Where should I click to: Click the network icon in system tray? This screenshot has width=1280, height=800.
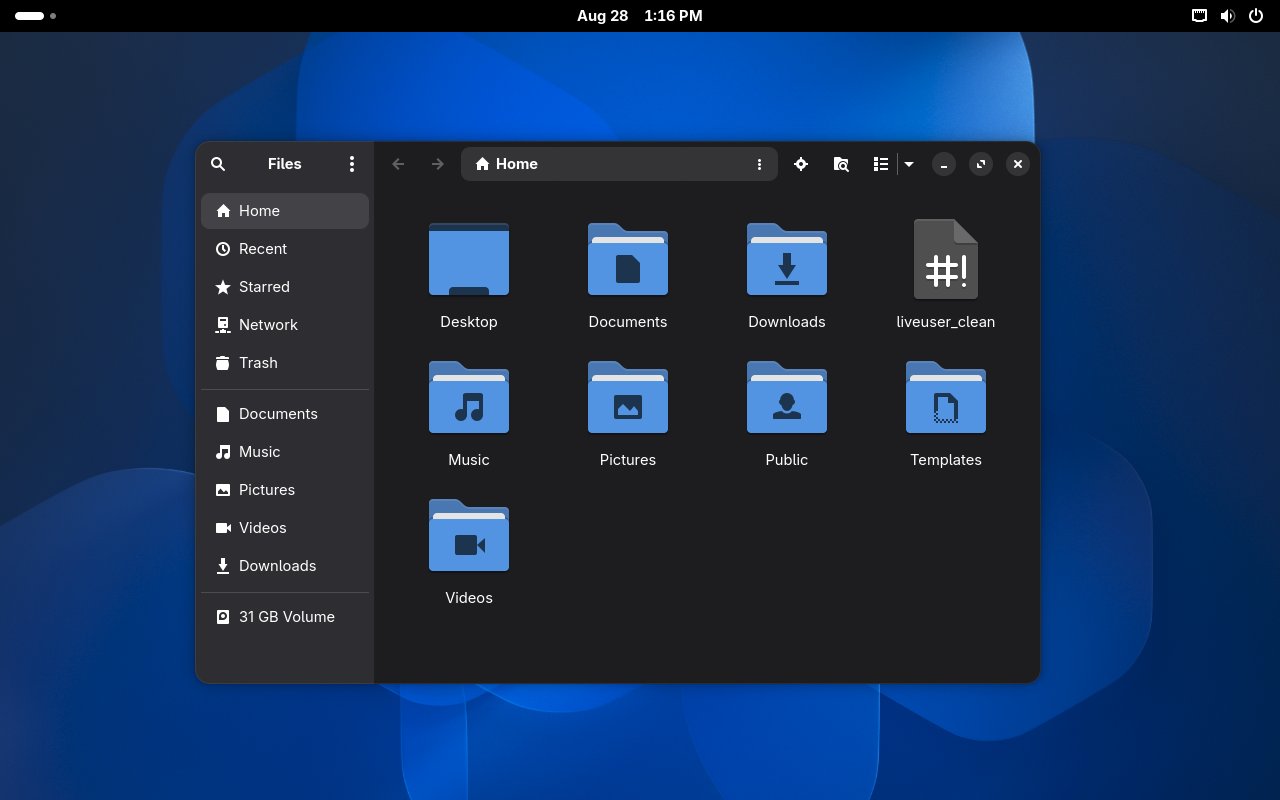coord(1200,16)
